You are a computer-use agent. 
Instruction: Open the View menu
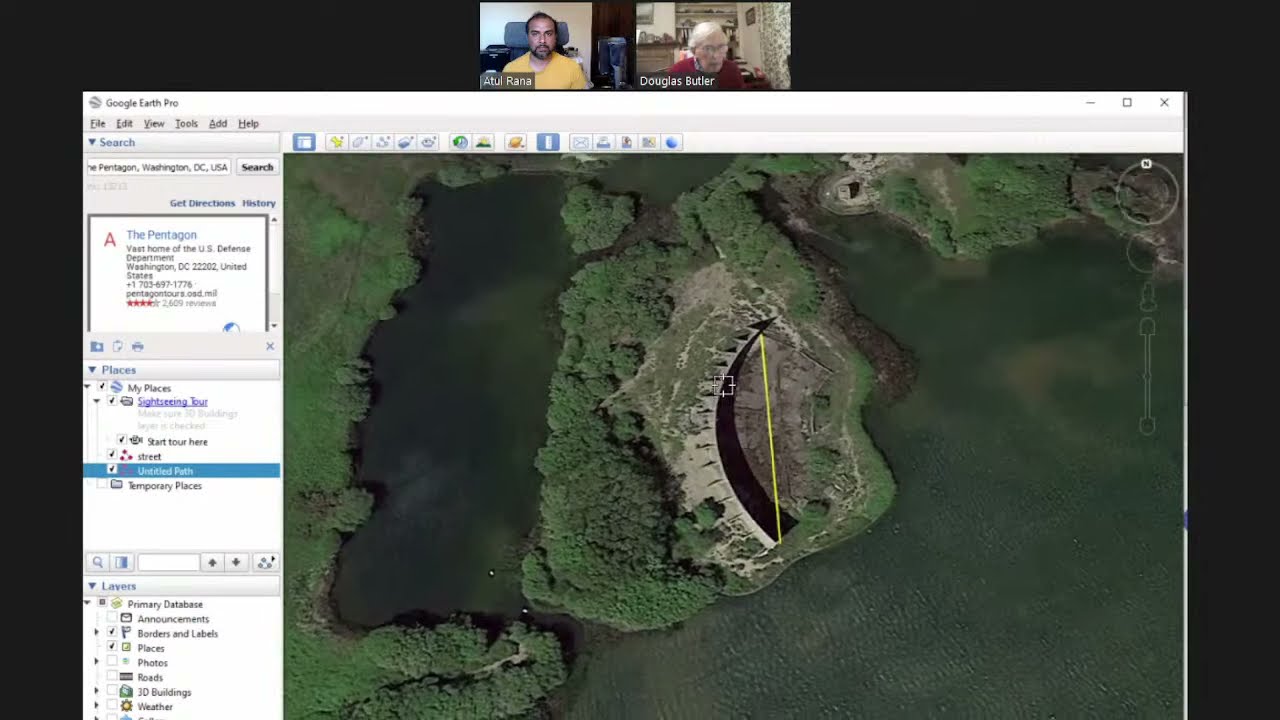154,123
